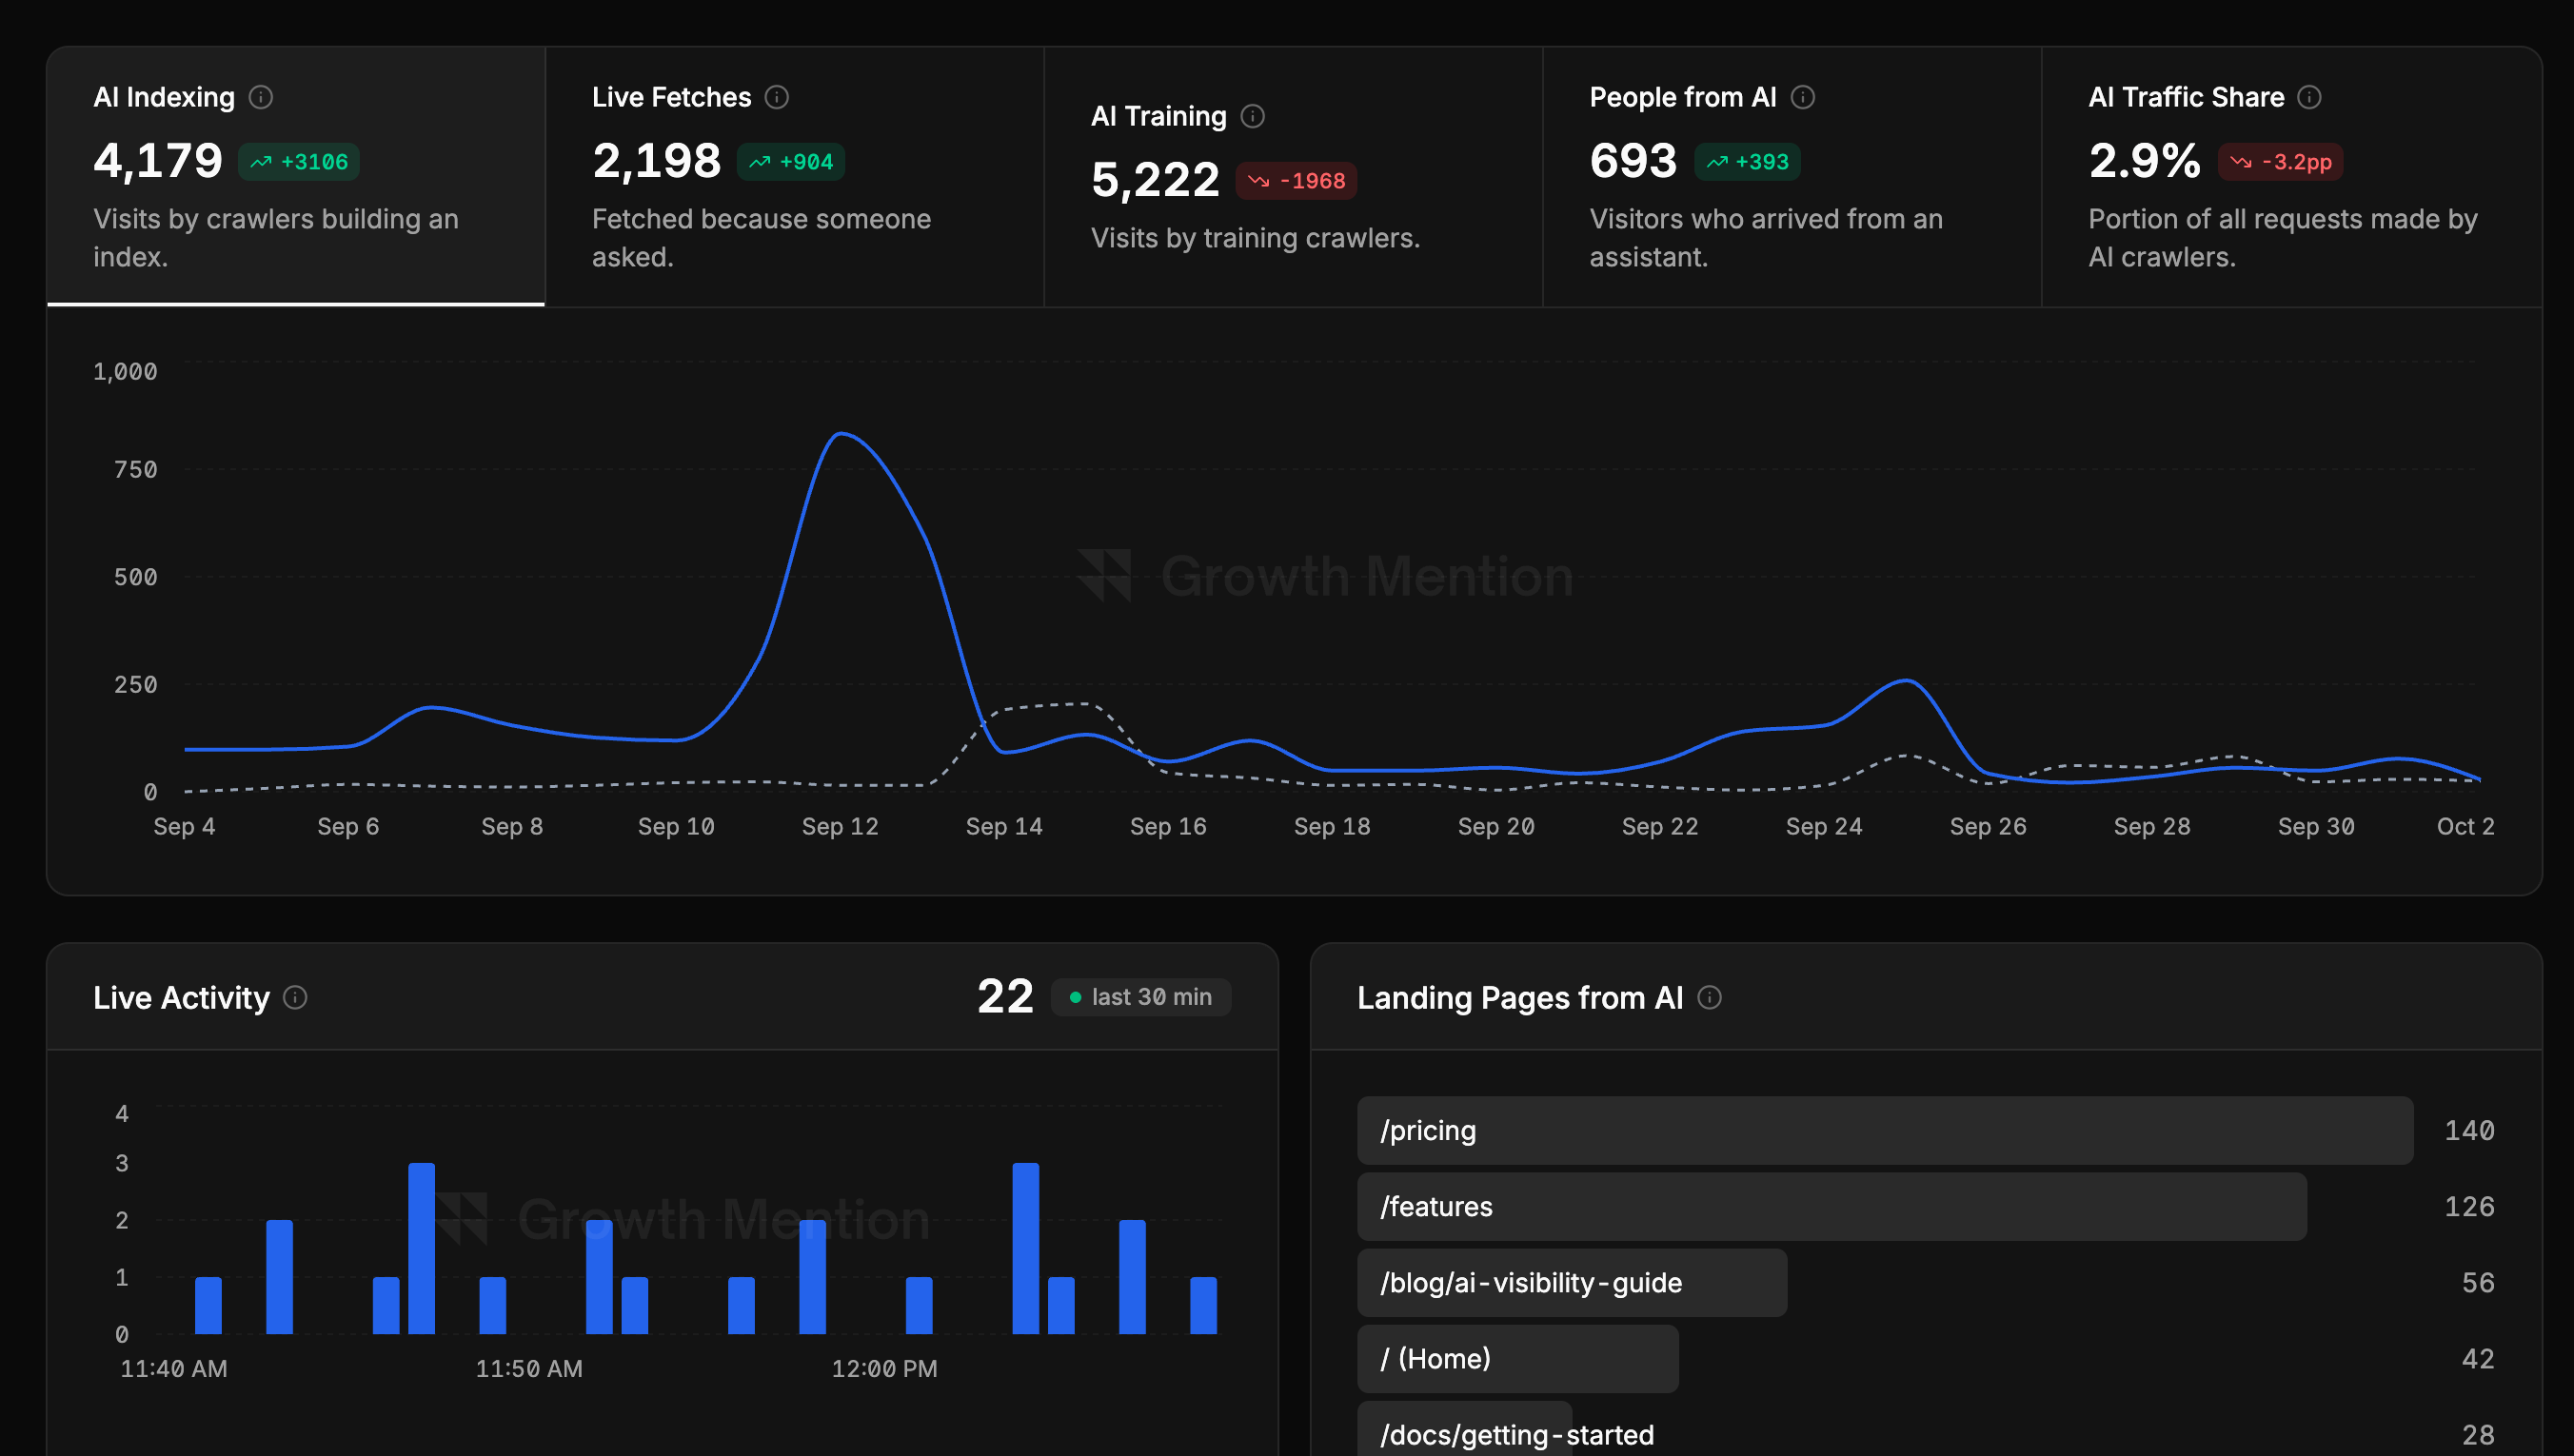The height and width of the screenshot is (1456, 2574).
Task: Click the Sep 24 axis label
Action: pyautogui.click(x=1824, y=827)
